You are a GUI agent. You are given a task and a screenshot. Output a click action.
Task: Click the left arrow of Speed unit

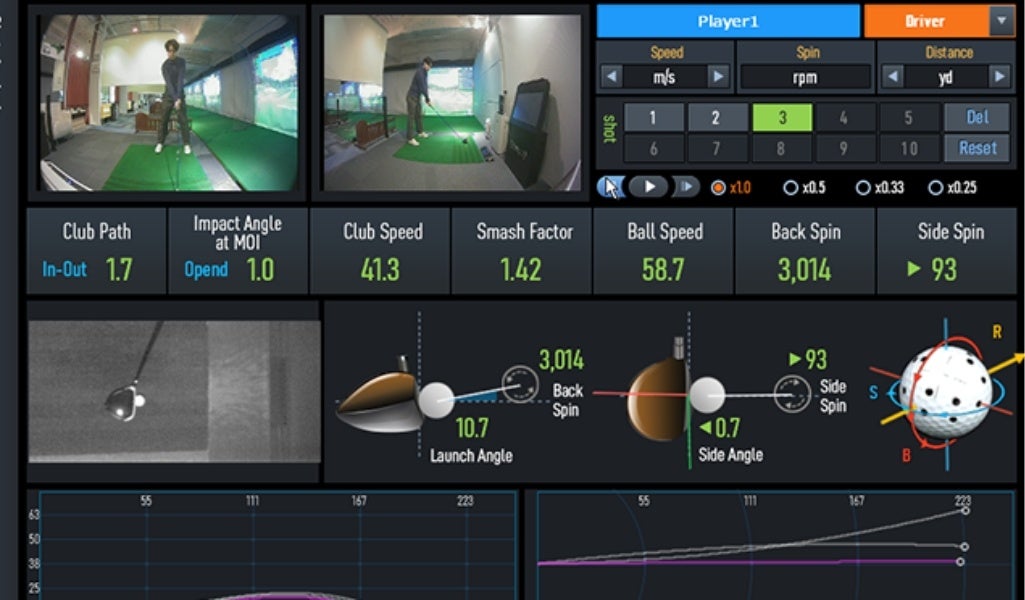[x=611, y=77]
